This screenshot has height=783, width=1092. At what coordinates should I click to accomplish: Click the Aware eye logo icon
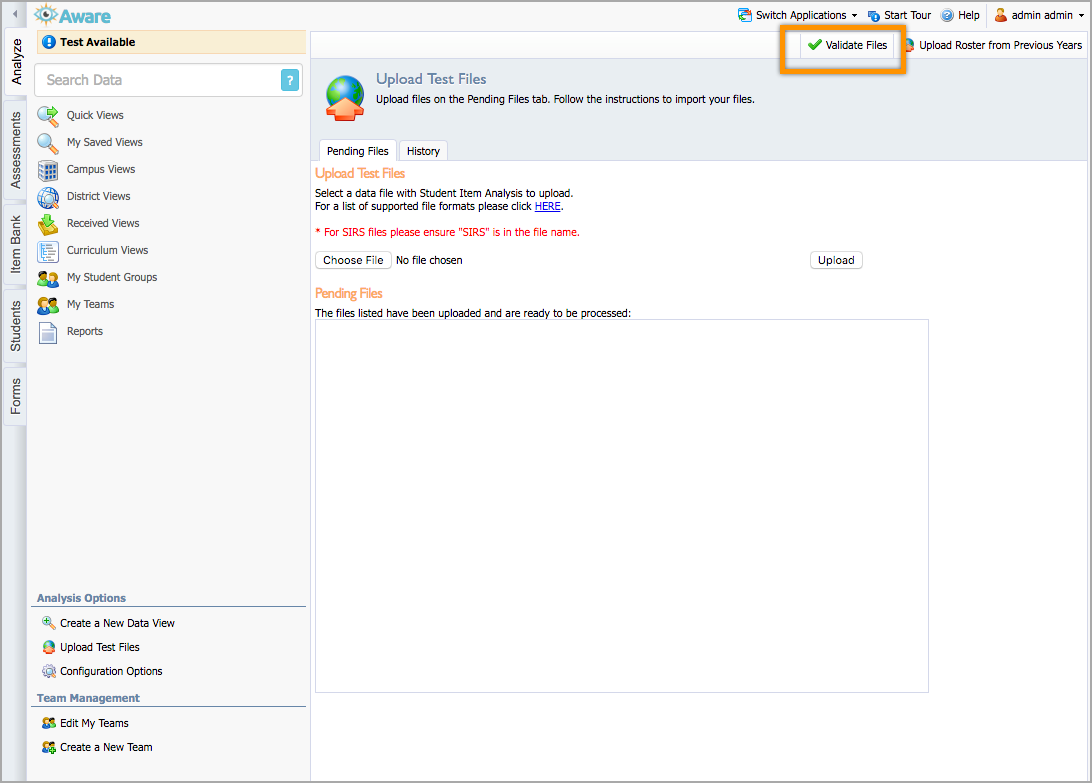[46, 15]
